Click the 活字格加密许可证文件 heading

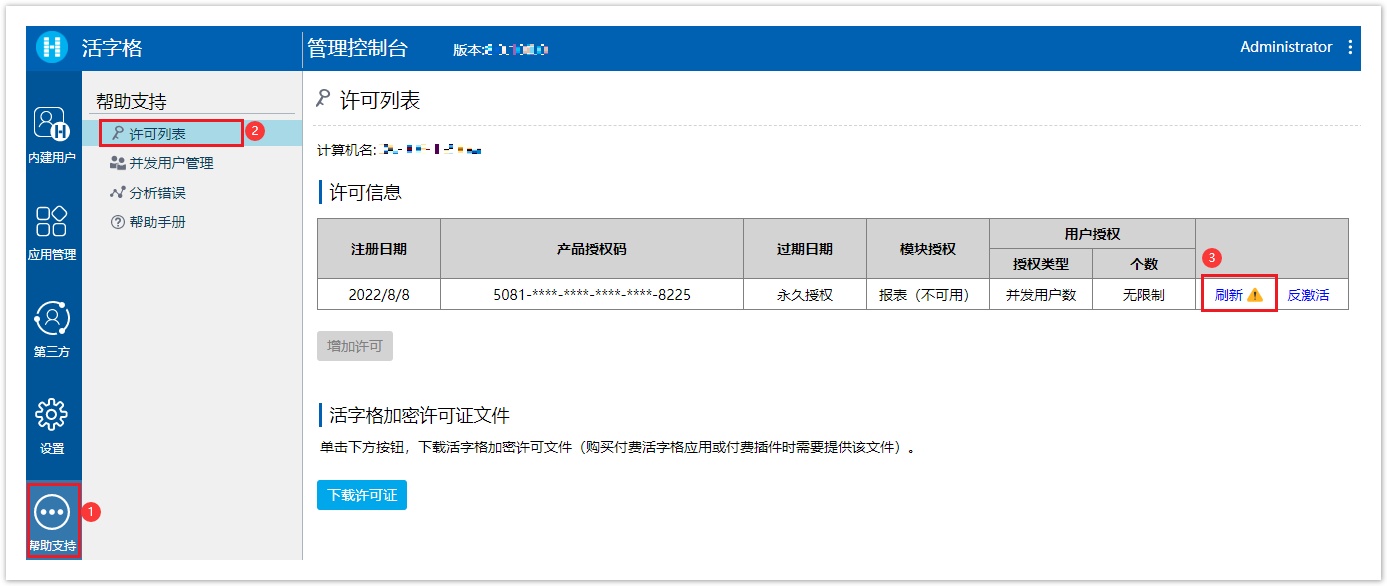coord(420,415)
